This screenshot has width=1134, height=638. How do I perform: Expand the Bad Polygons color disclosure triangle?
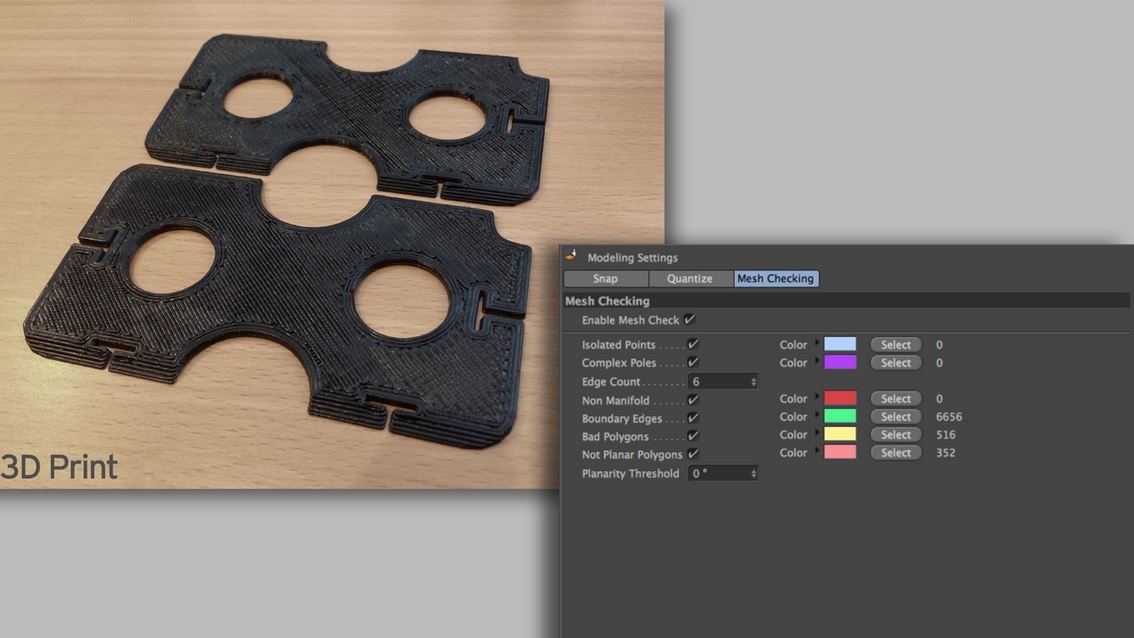coord(817,434)
